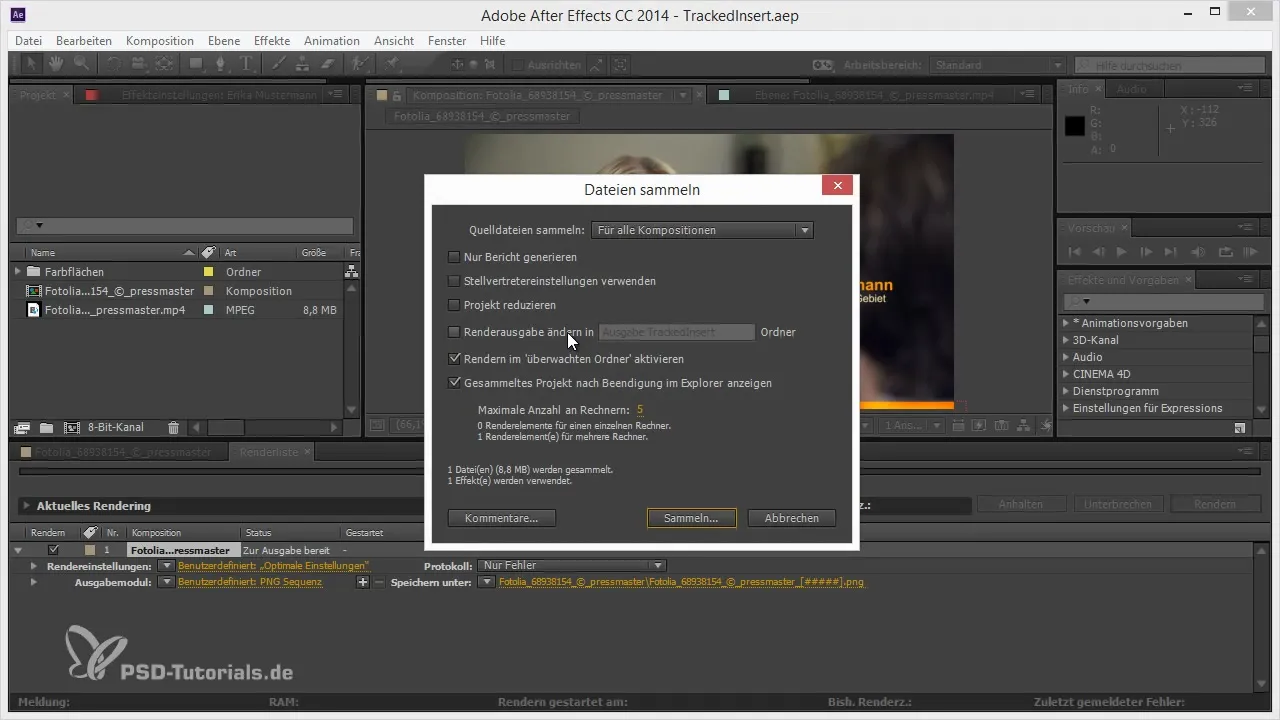Open the Effekte menu
The image size is (1280, 720).
272,41
